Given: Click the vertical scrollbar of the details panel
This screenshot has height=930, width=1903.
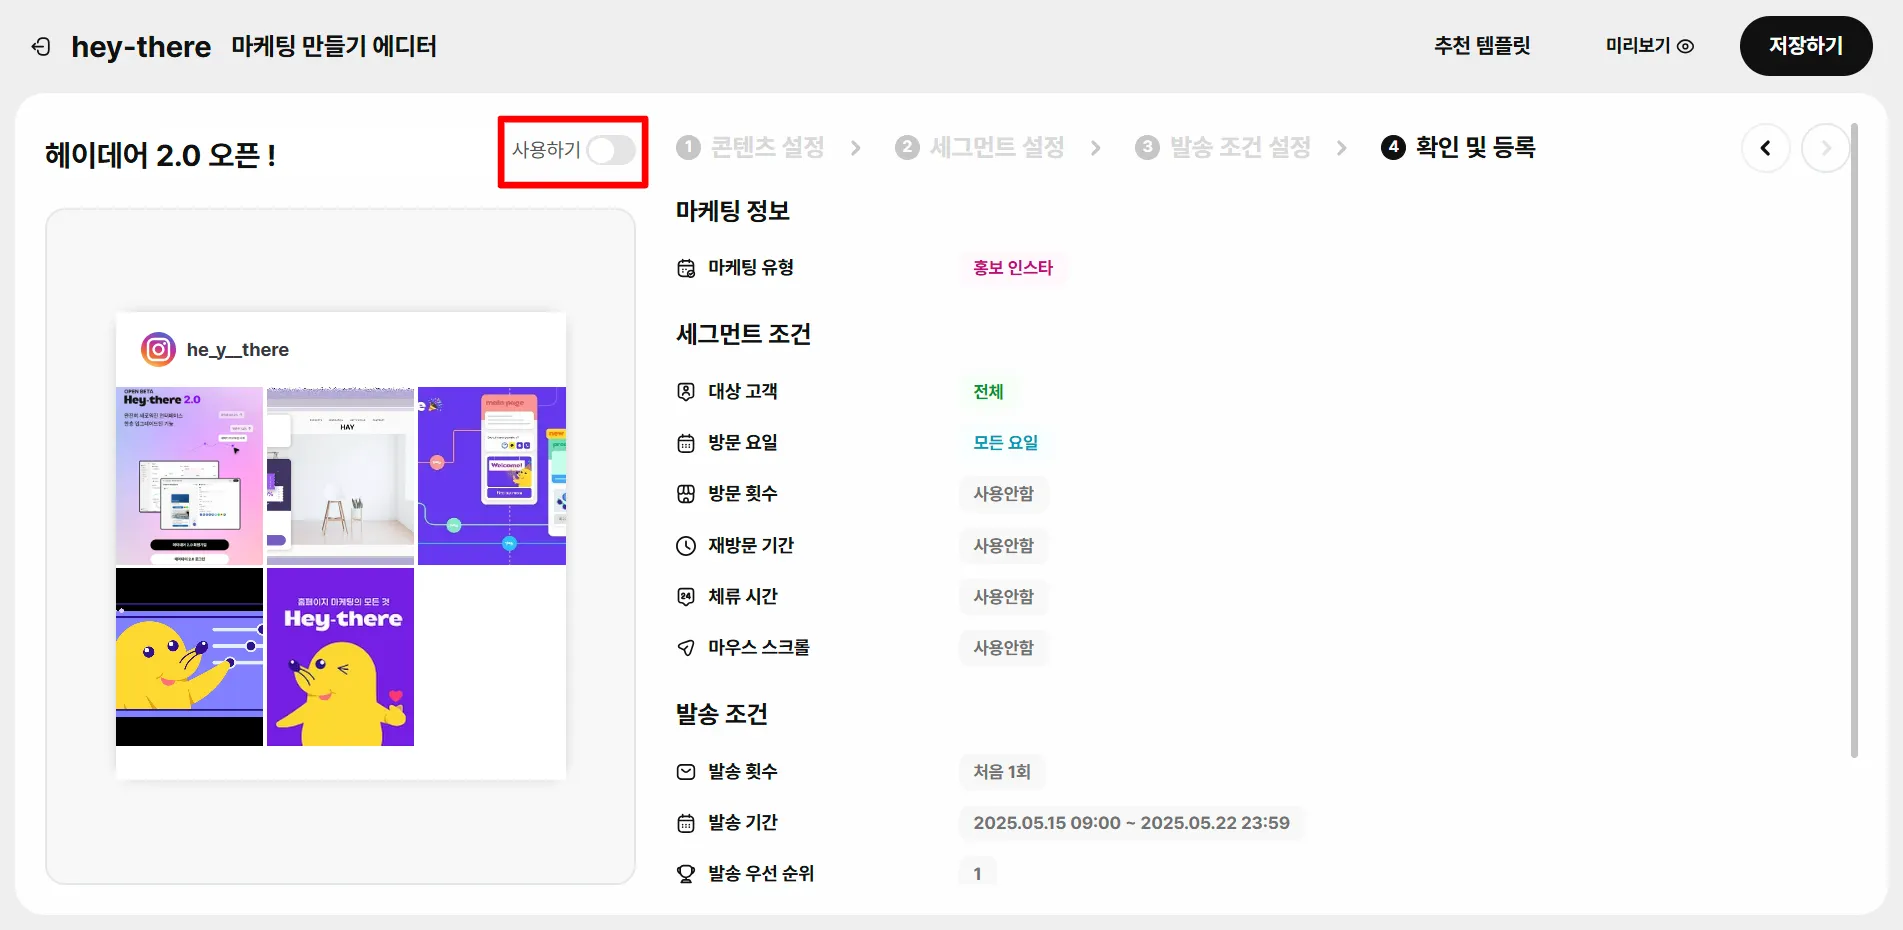Looking at the screenshot, I should coord(1854,440).
